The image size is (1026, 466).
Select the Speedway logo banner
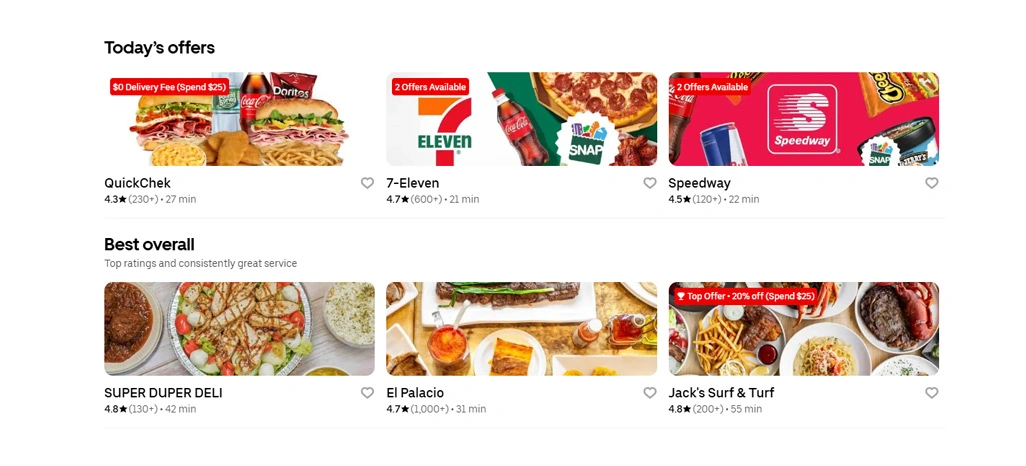804,119
